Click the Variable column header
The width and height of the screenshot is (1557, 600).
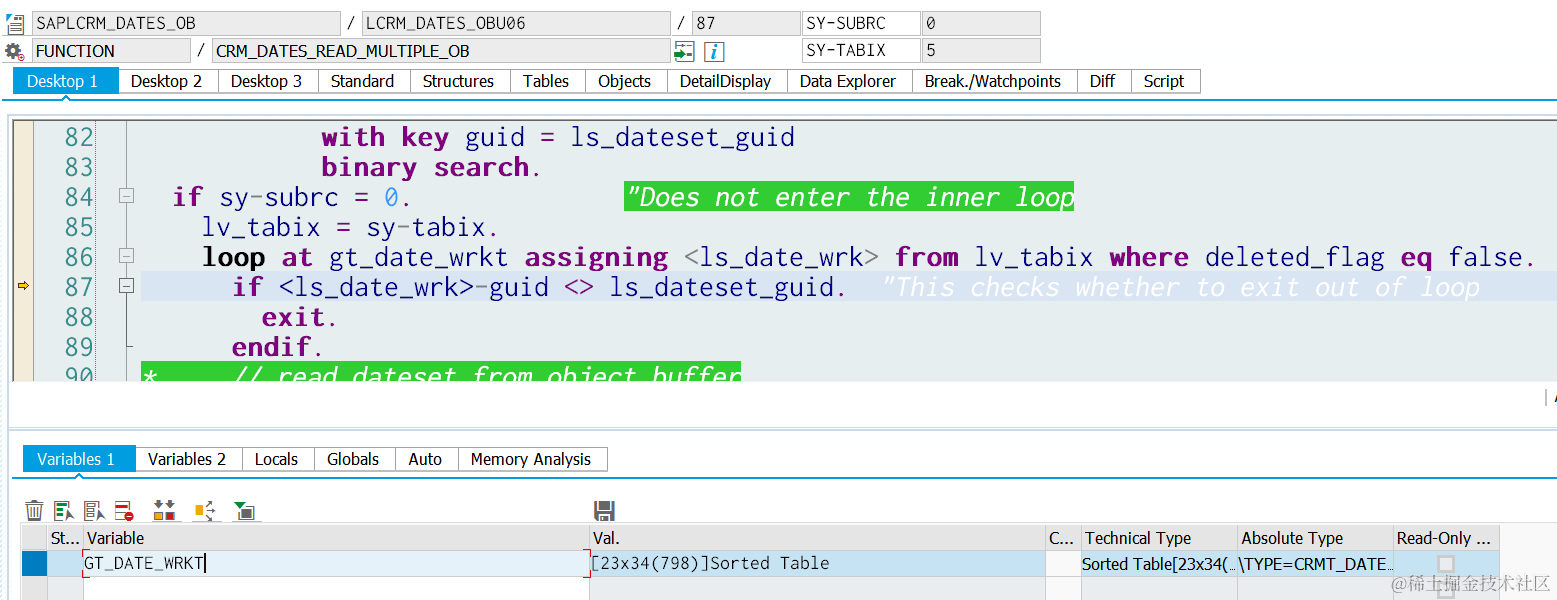[x=336, y=538]
